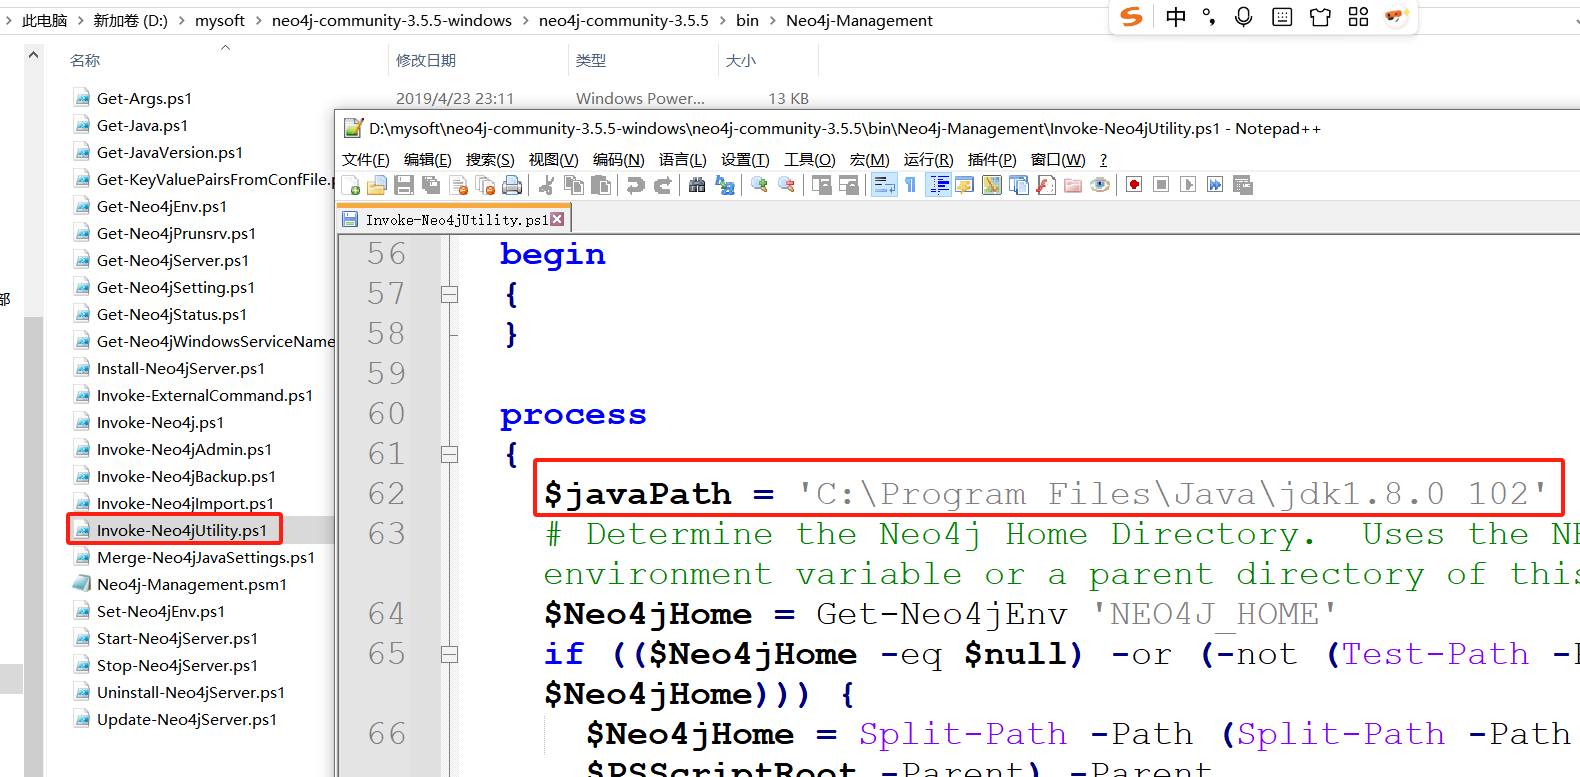This screenshot has width=1580, height=777.
Task: Toggle Show Indent Guide icon
Action: click(939, 185)
